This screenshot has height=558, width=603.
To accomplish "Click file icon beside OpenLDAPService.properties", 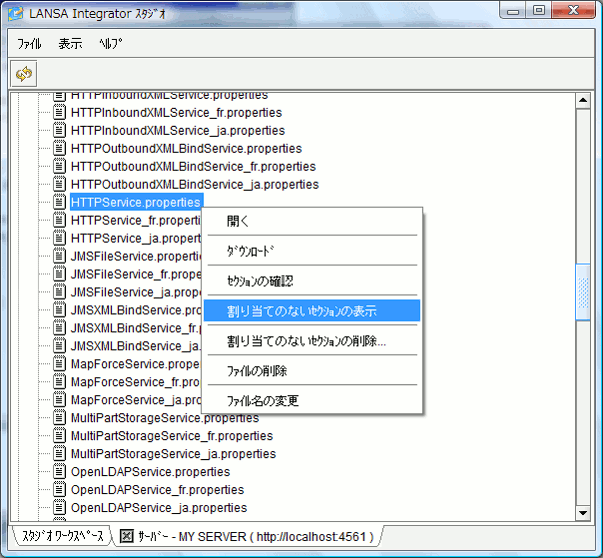I will tap(59, 471).
